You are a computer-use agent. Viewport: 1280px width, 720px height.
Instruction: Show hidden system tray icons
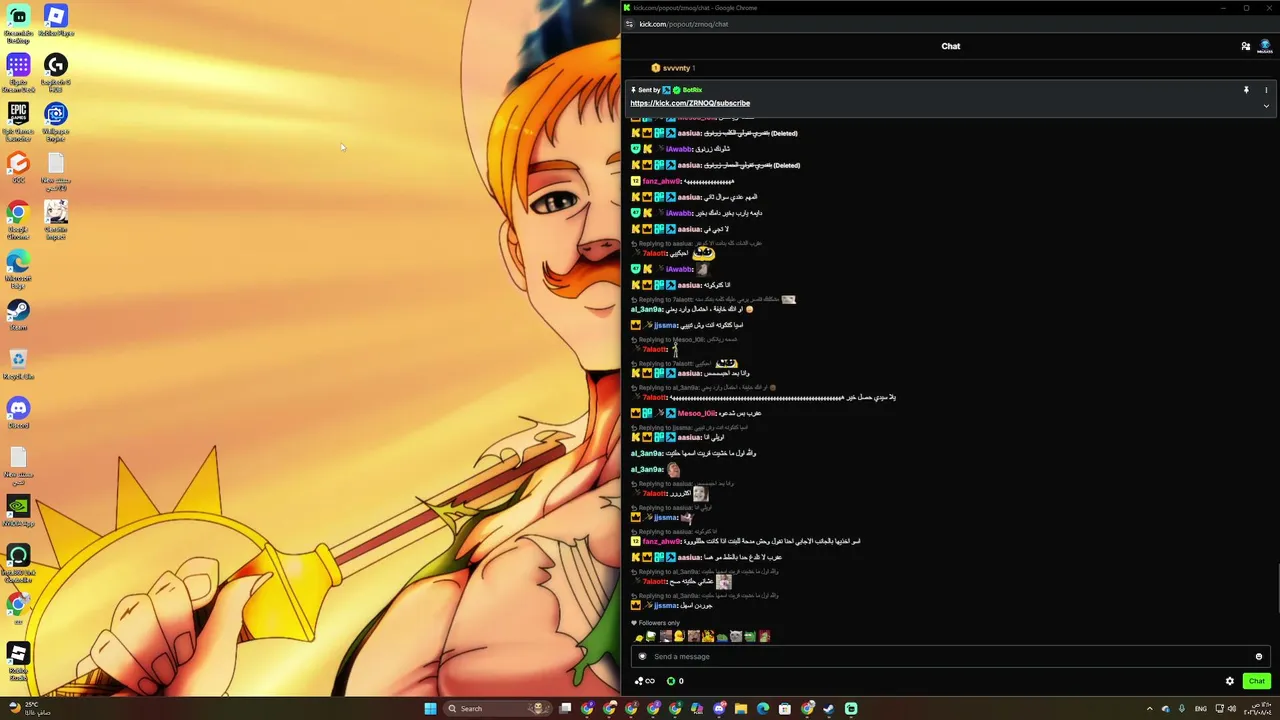pyautogui.click(x=1149, y=708)
